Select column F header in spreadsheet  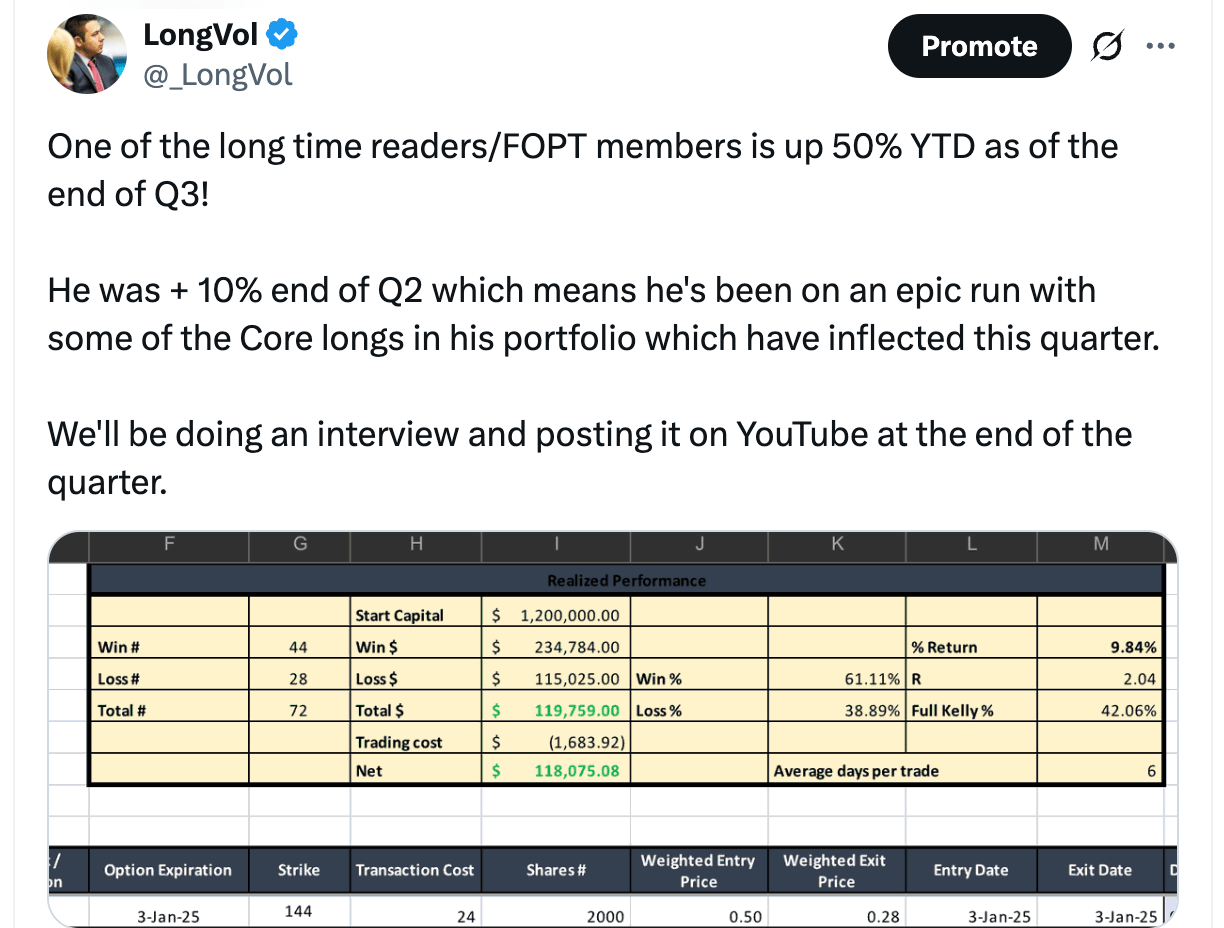click(169, 544)
